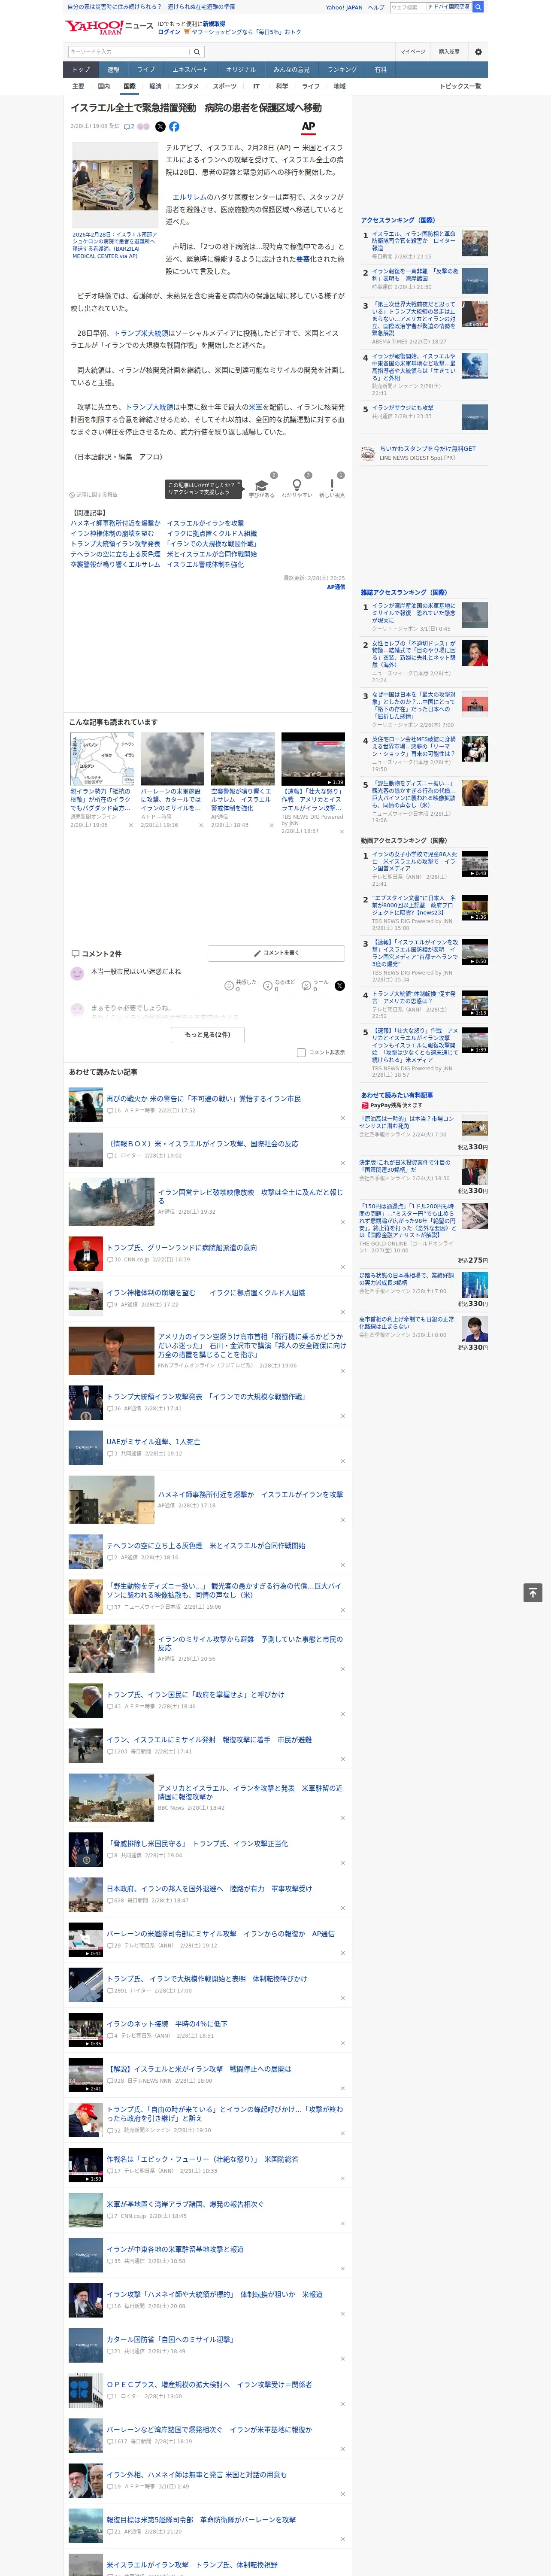Click the 記事に関する報告 link
Screen dimensions: 551x2576
[93, 495]
